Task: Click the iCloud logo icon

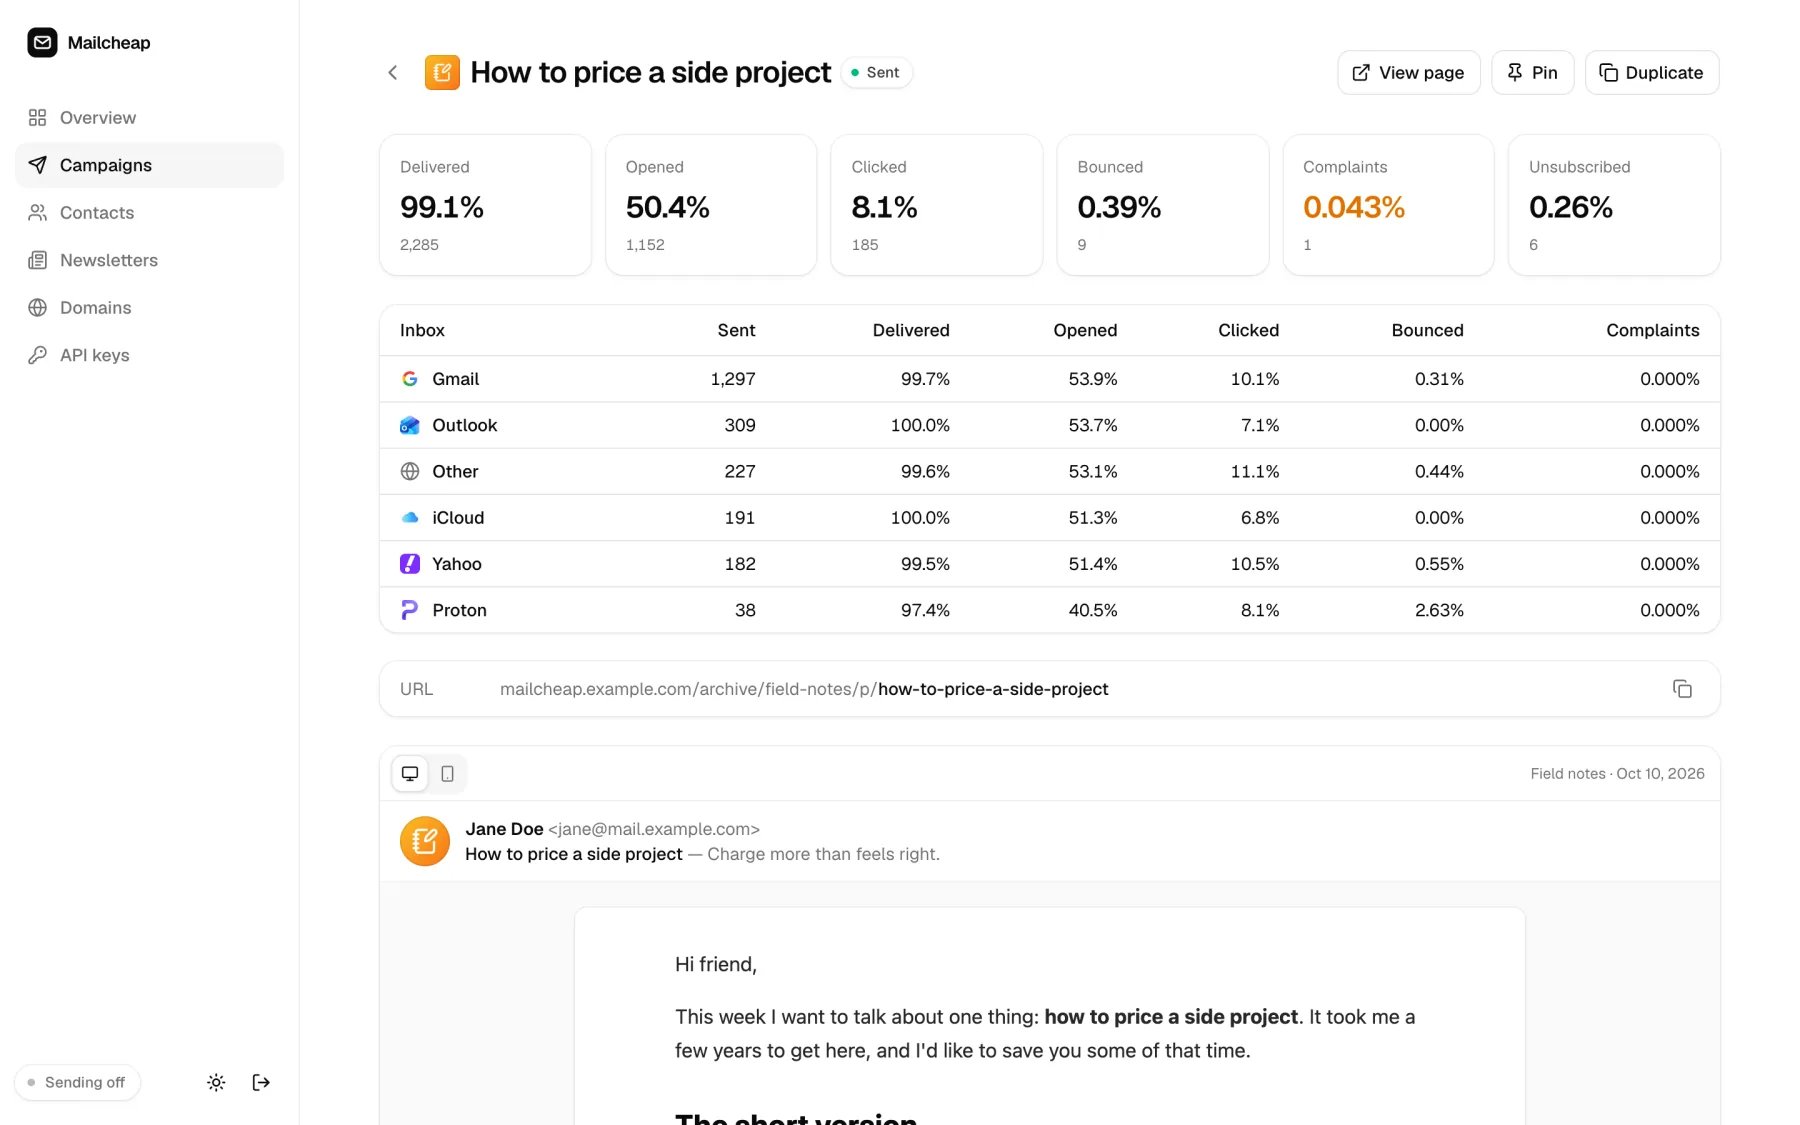Action: point(410,518)
